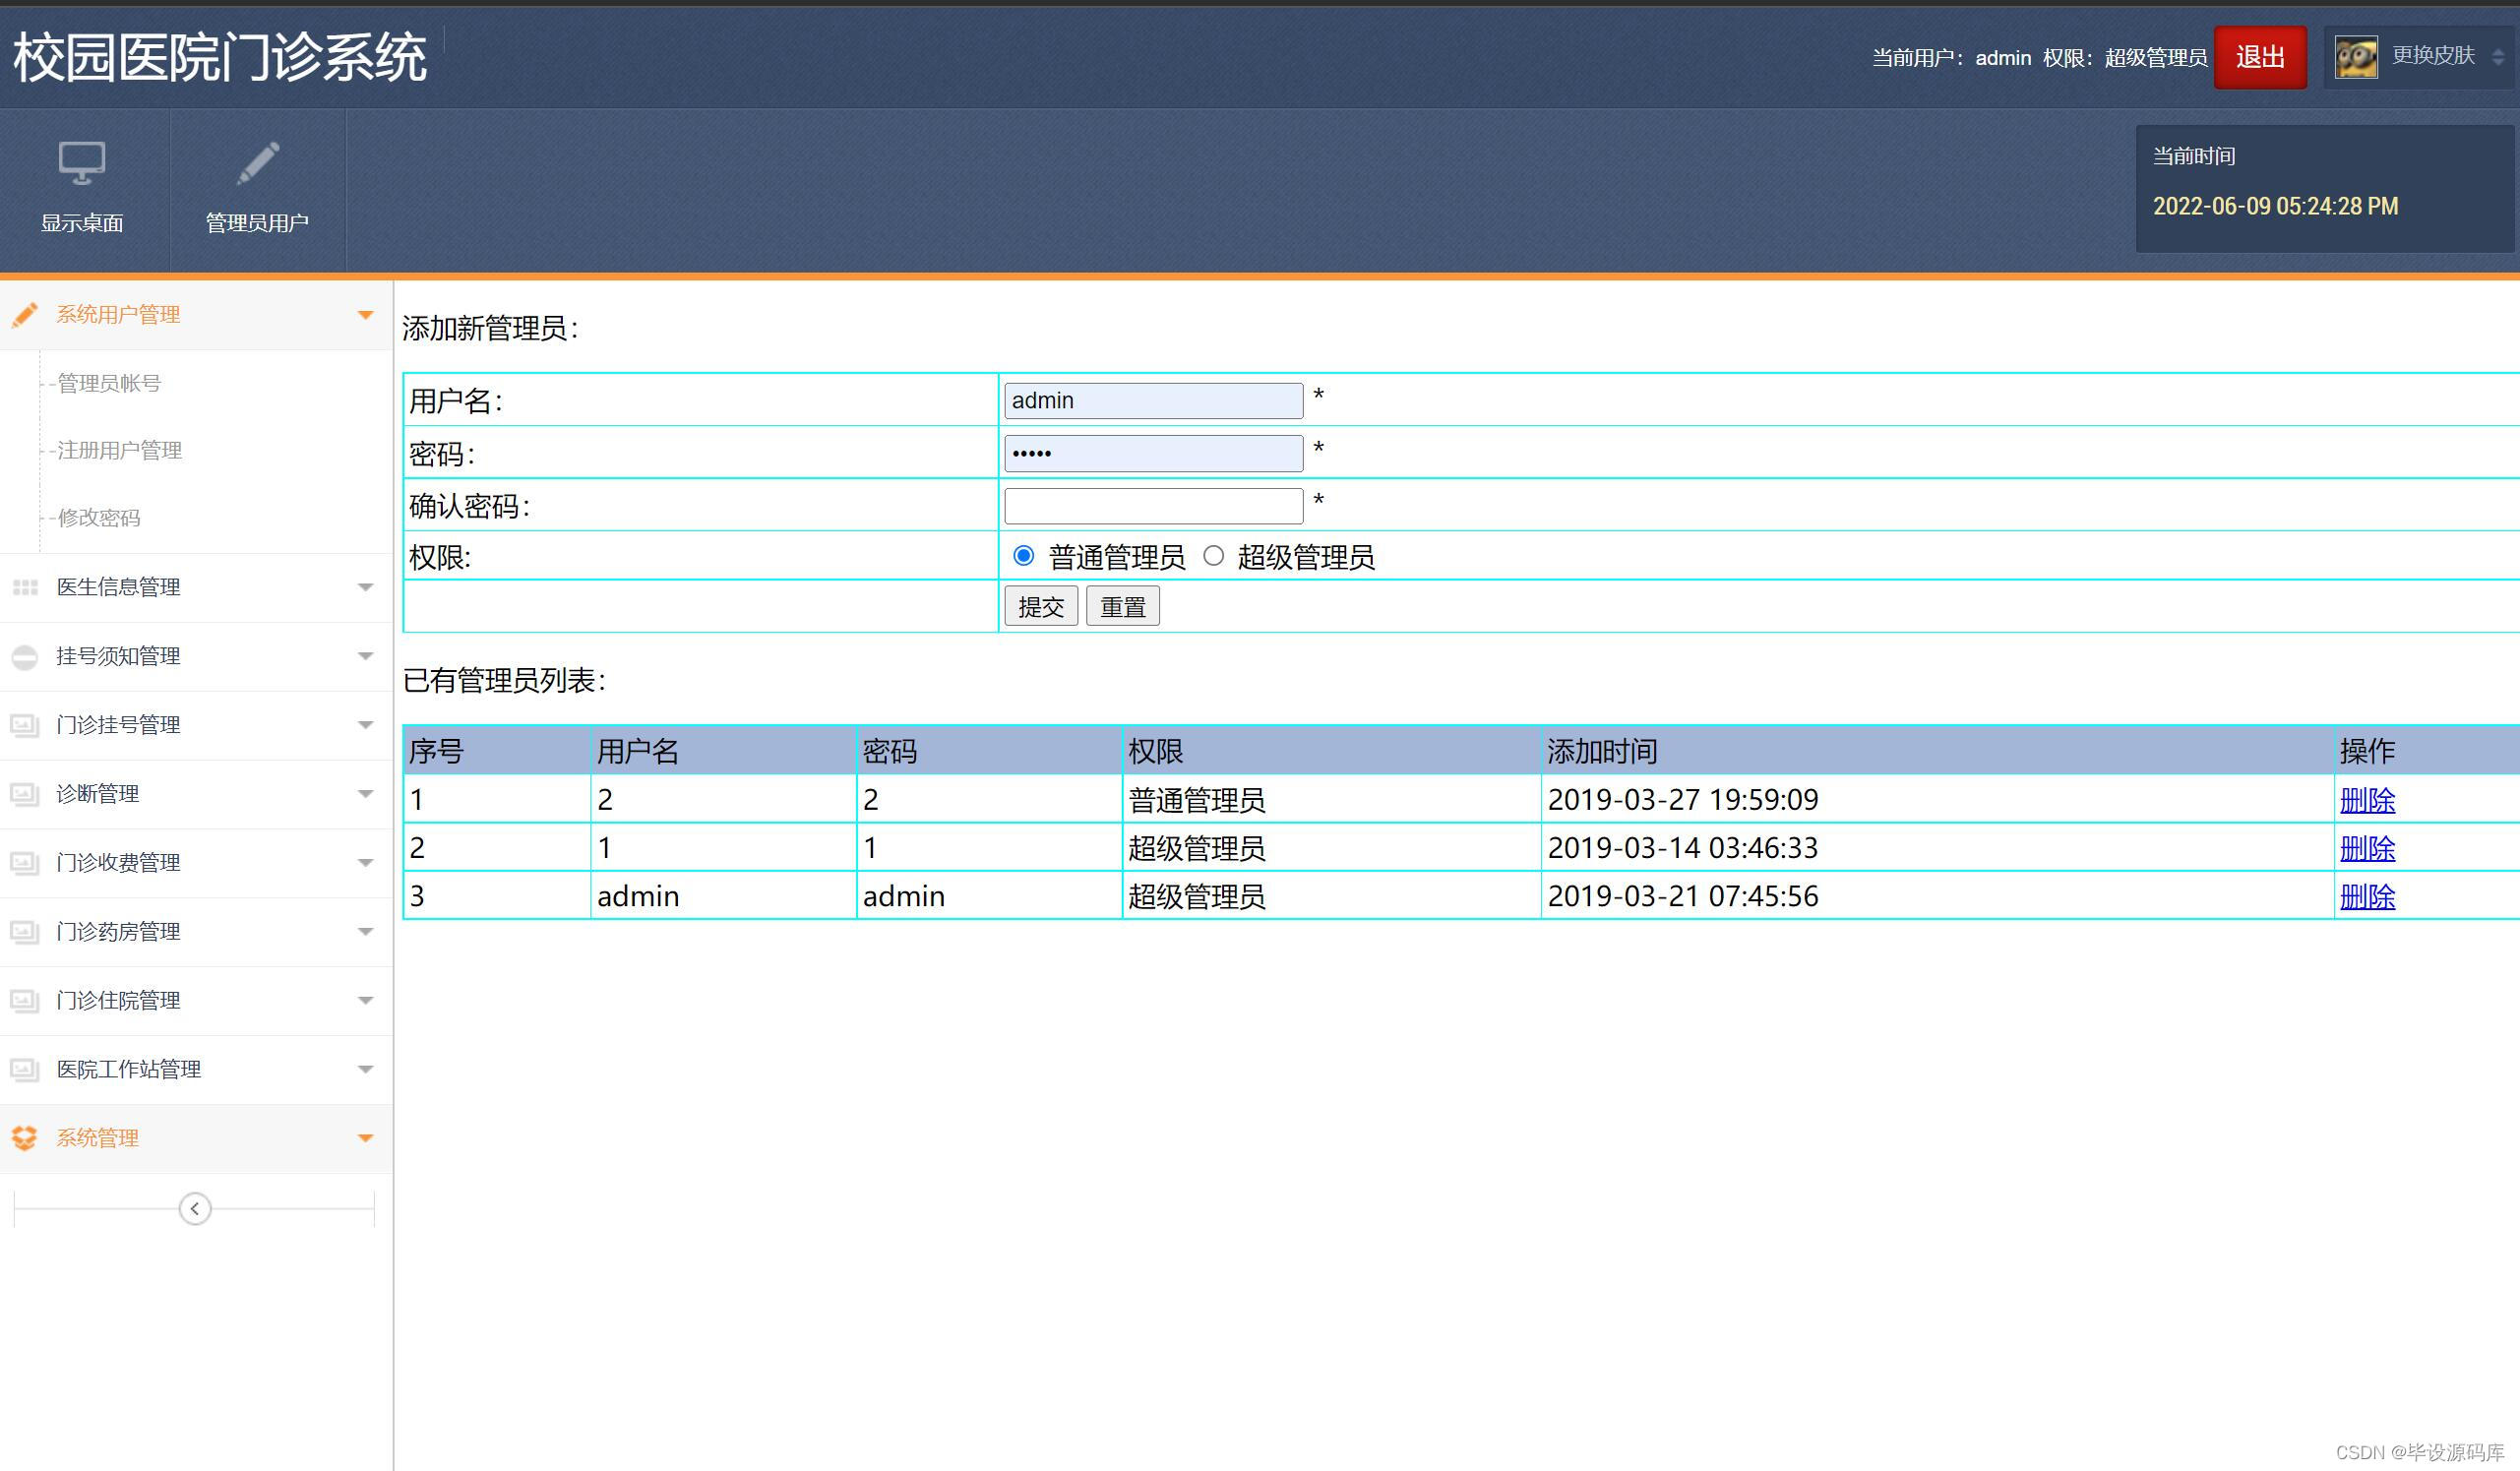2520x1471 pixels.
Task: Click the skin avatar thumbnail icon
Action: (2356, 57)
